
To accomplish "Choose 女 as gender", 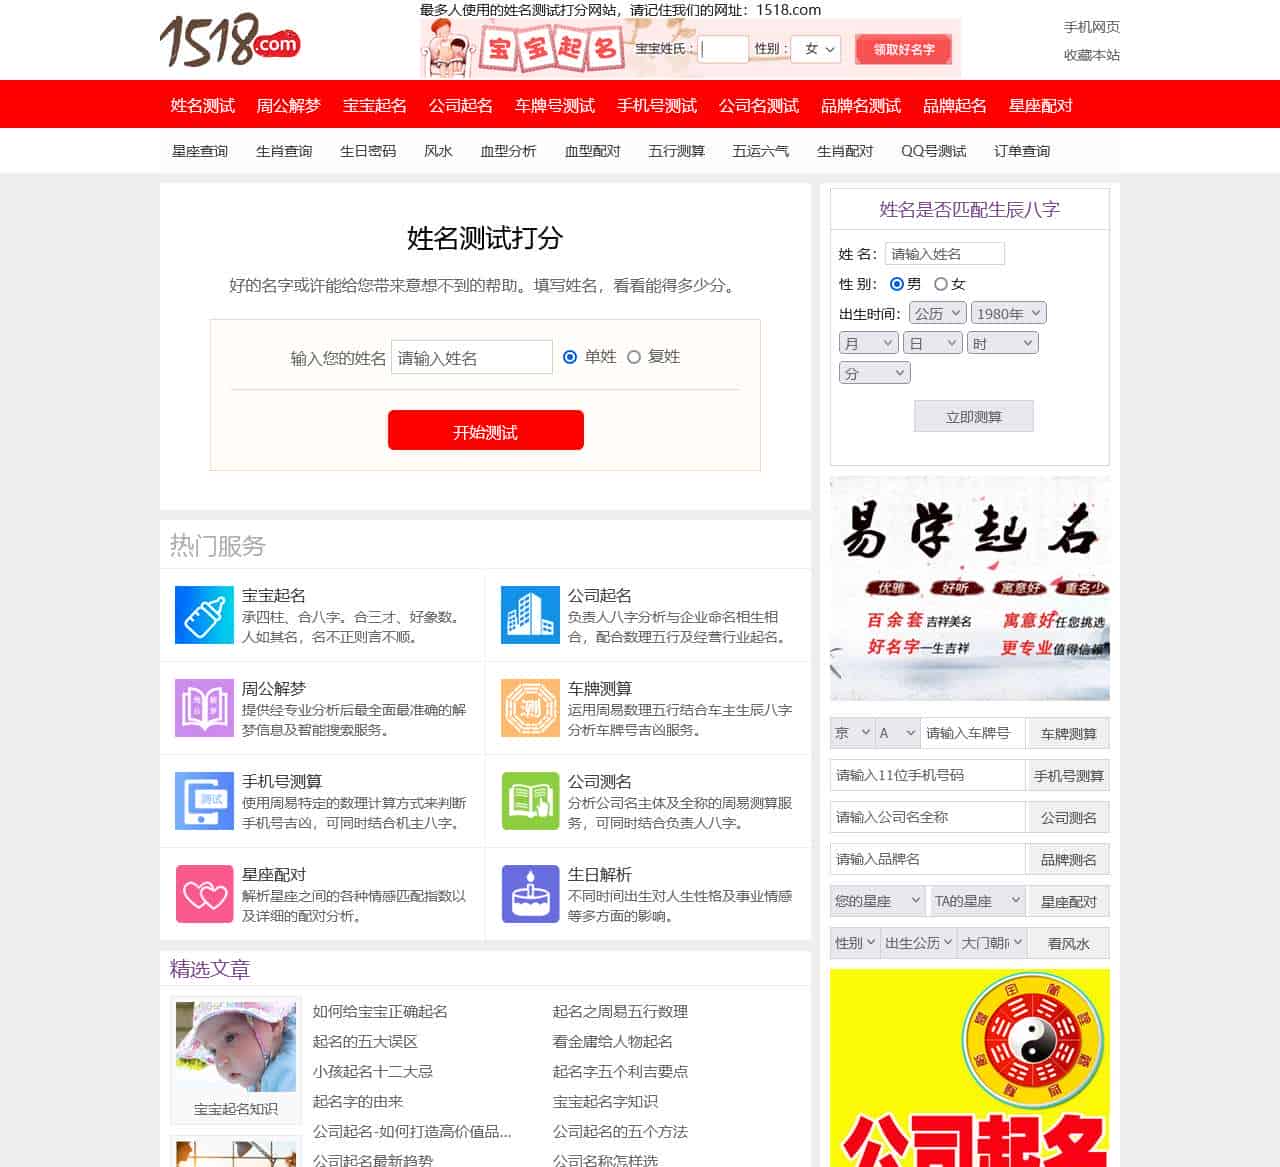I will click(941, 284).
